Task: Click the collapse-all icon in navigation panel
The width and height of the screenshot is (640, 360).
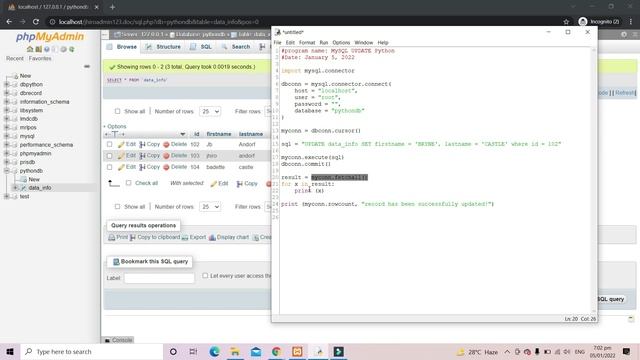Action: click(87, 66)
